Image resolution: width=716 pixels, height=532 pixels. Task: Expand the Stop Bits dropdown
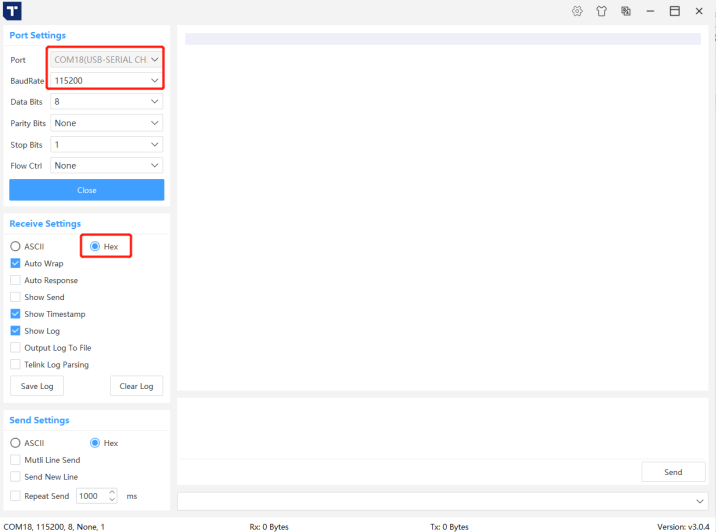106,144
